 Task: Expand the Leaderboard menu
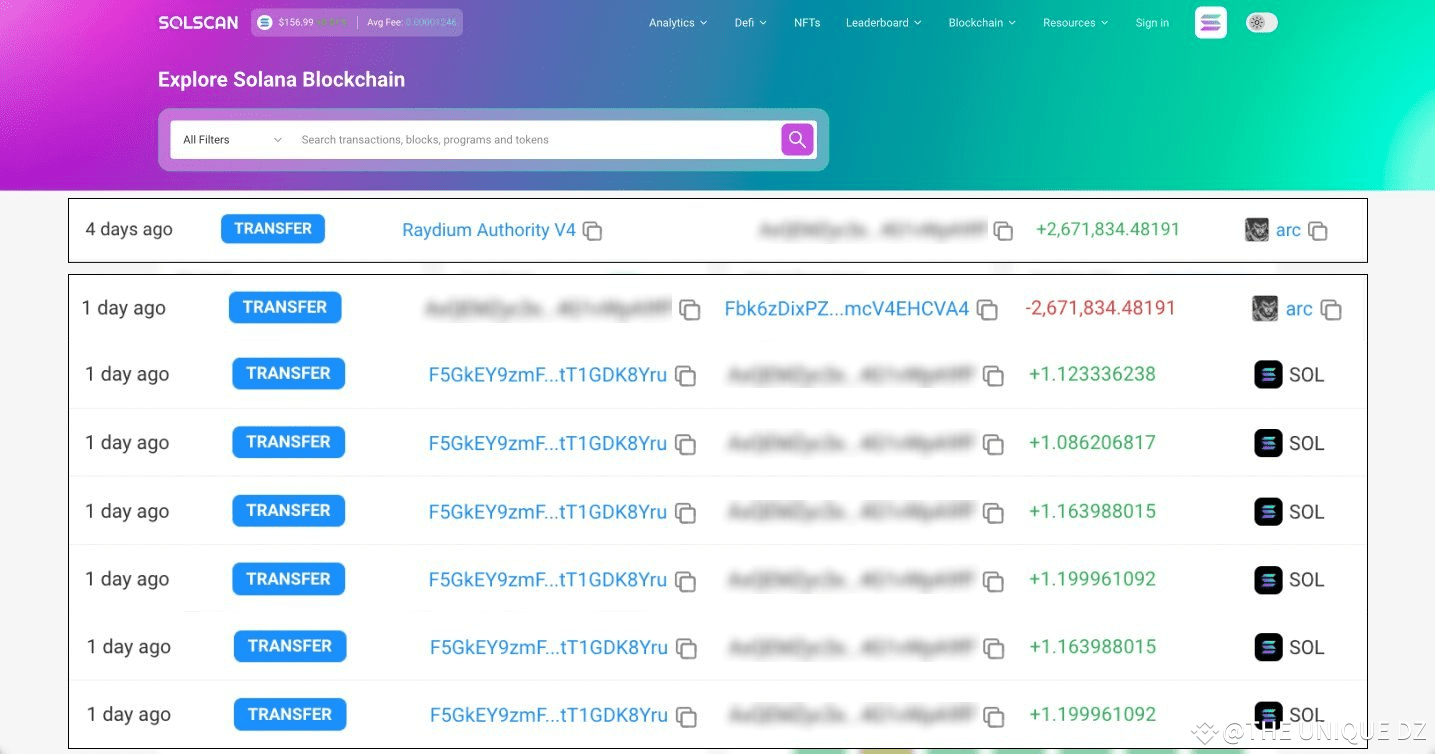(884, 23)
